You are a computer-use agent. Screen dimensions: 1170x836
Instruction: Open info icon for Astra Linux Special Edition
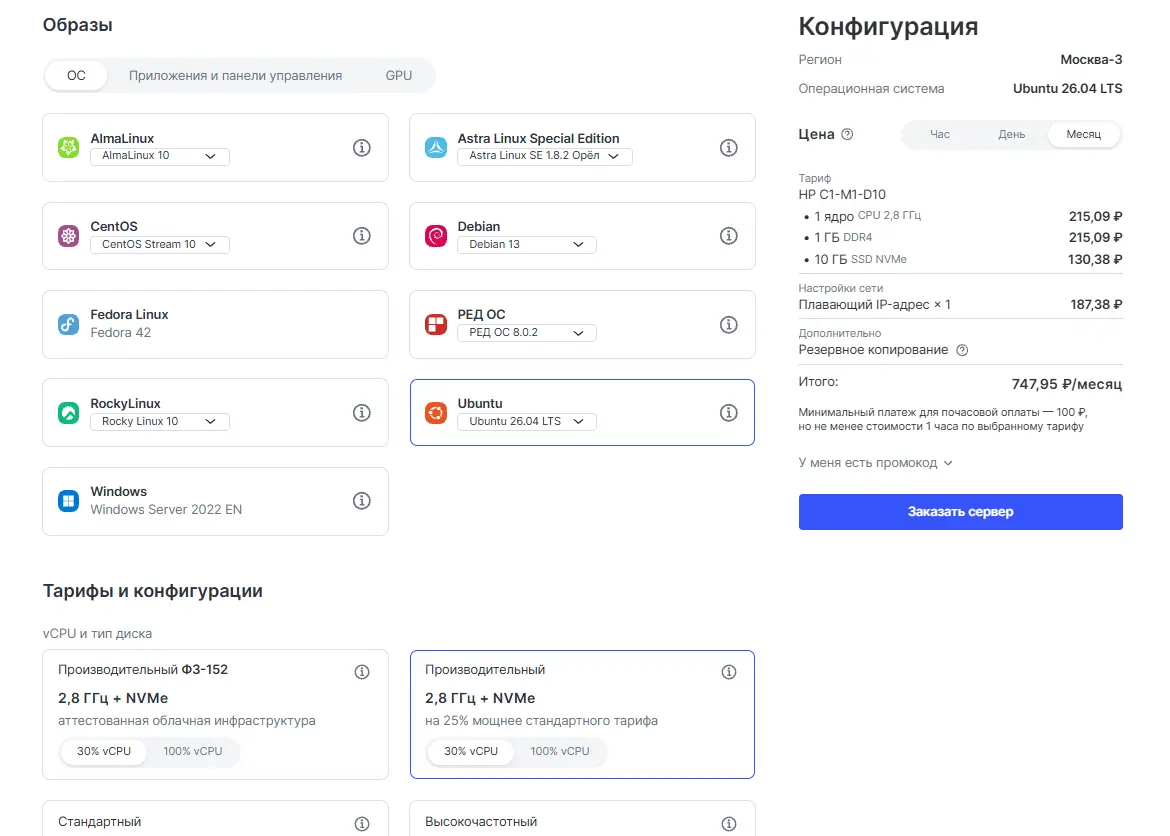click(729, 148)
